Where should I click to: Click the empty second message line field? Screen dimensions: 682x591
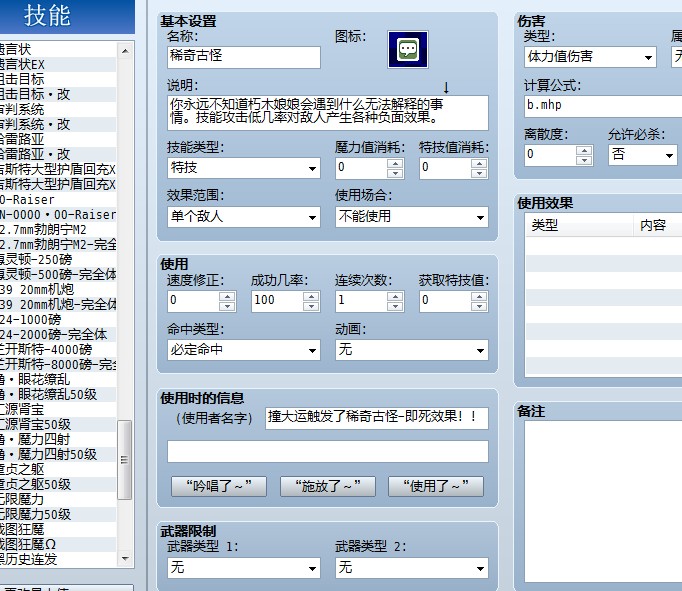tap(328, 451)
